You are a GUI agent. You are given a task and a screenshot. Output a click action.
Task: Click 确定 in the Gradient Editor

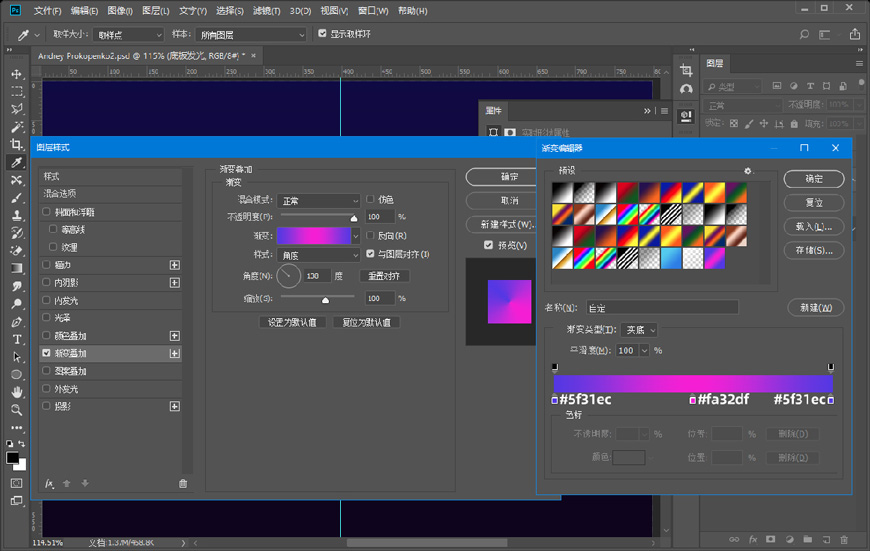point(814,179)
